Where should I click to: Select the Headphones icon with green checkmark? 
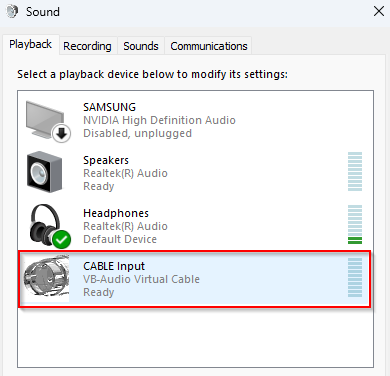49,226
